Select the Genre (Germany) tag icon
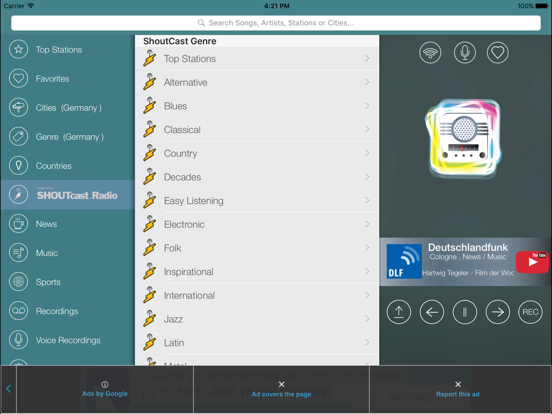 tap(18, 136)
